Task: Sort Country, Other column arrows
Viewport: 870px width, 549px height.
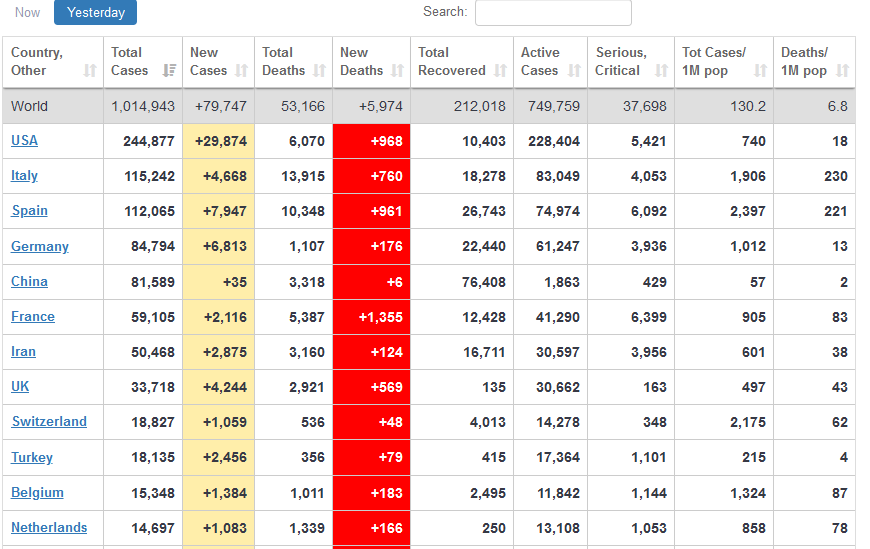Action: 90,71
